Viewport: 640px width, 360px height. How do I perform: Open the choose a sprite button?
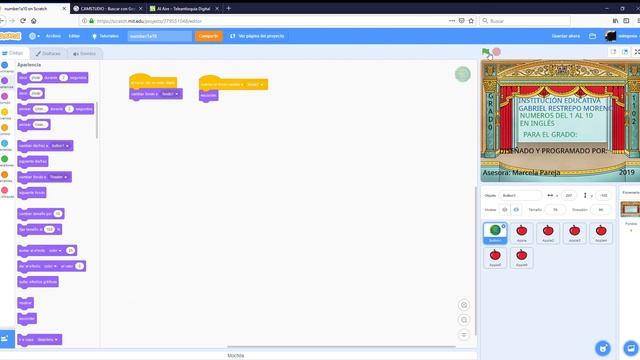[603, 348]
